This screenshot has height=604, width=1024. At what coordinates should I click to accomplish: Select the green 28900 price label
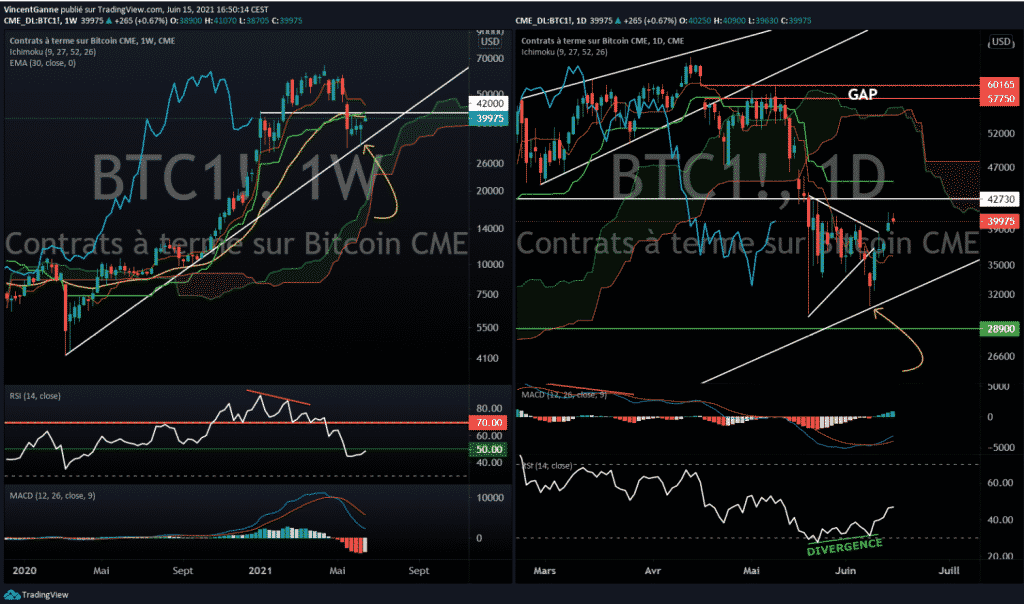pos(1000,328)
